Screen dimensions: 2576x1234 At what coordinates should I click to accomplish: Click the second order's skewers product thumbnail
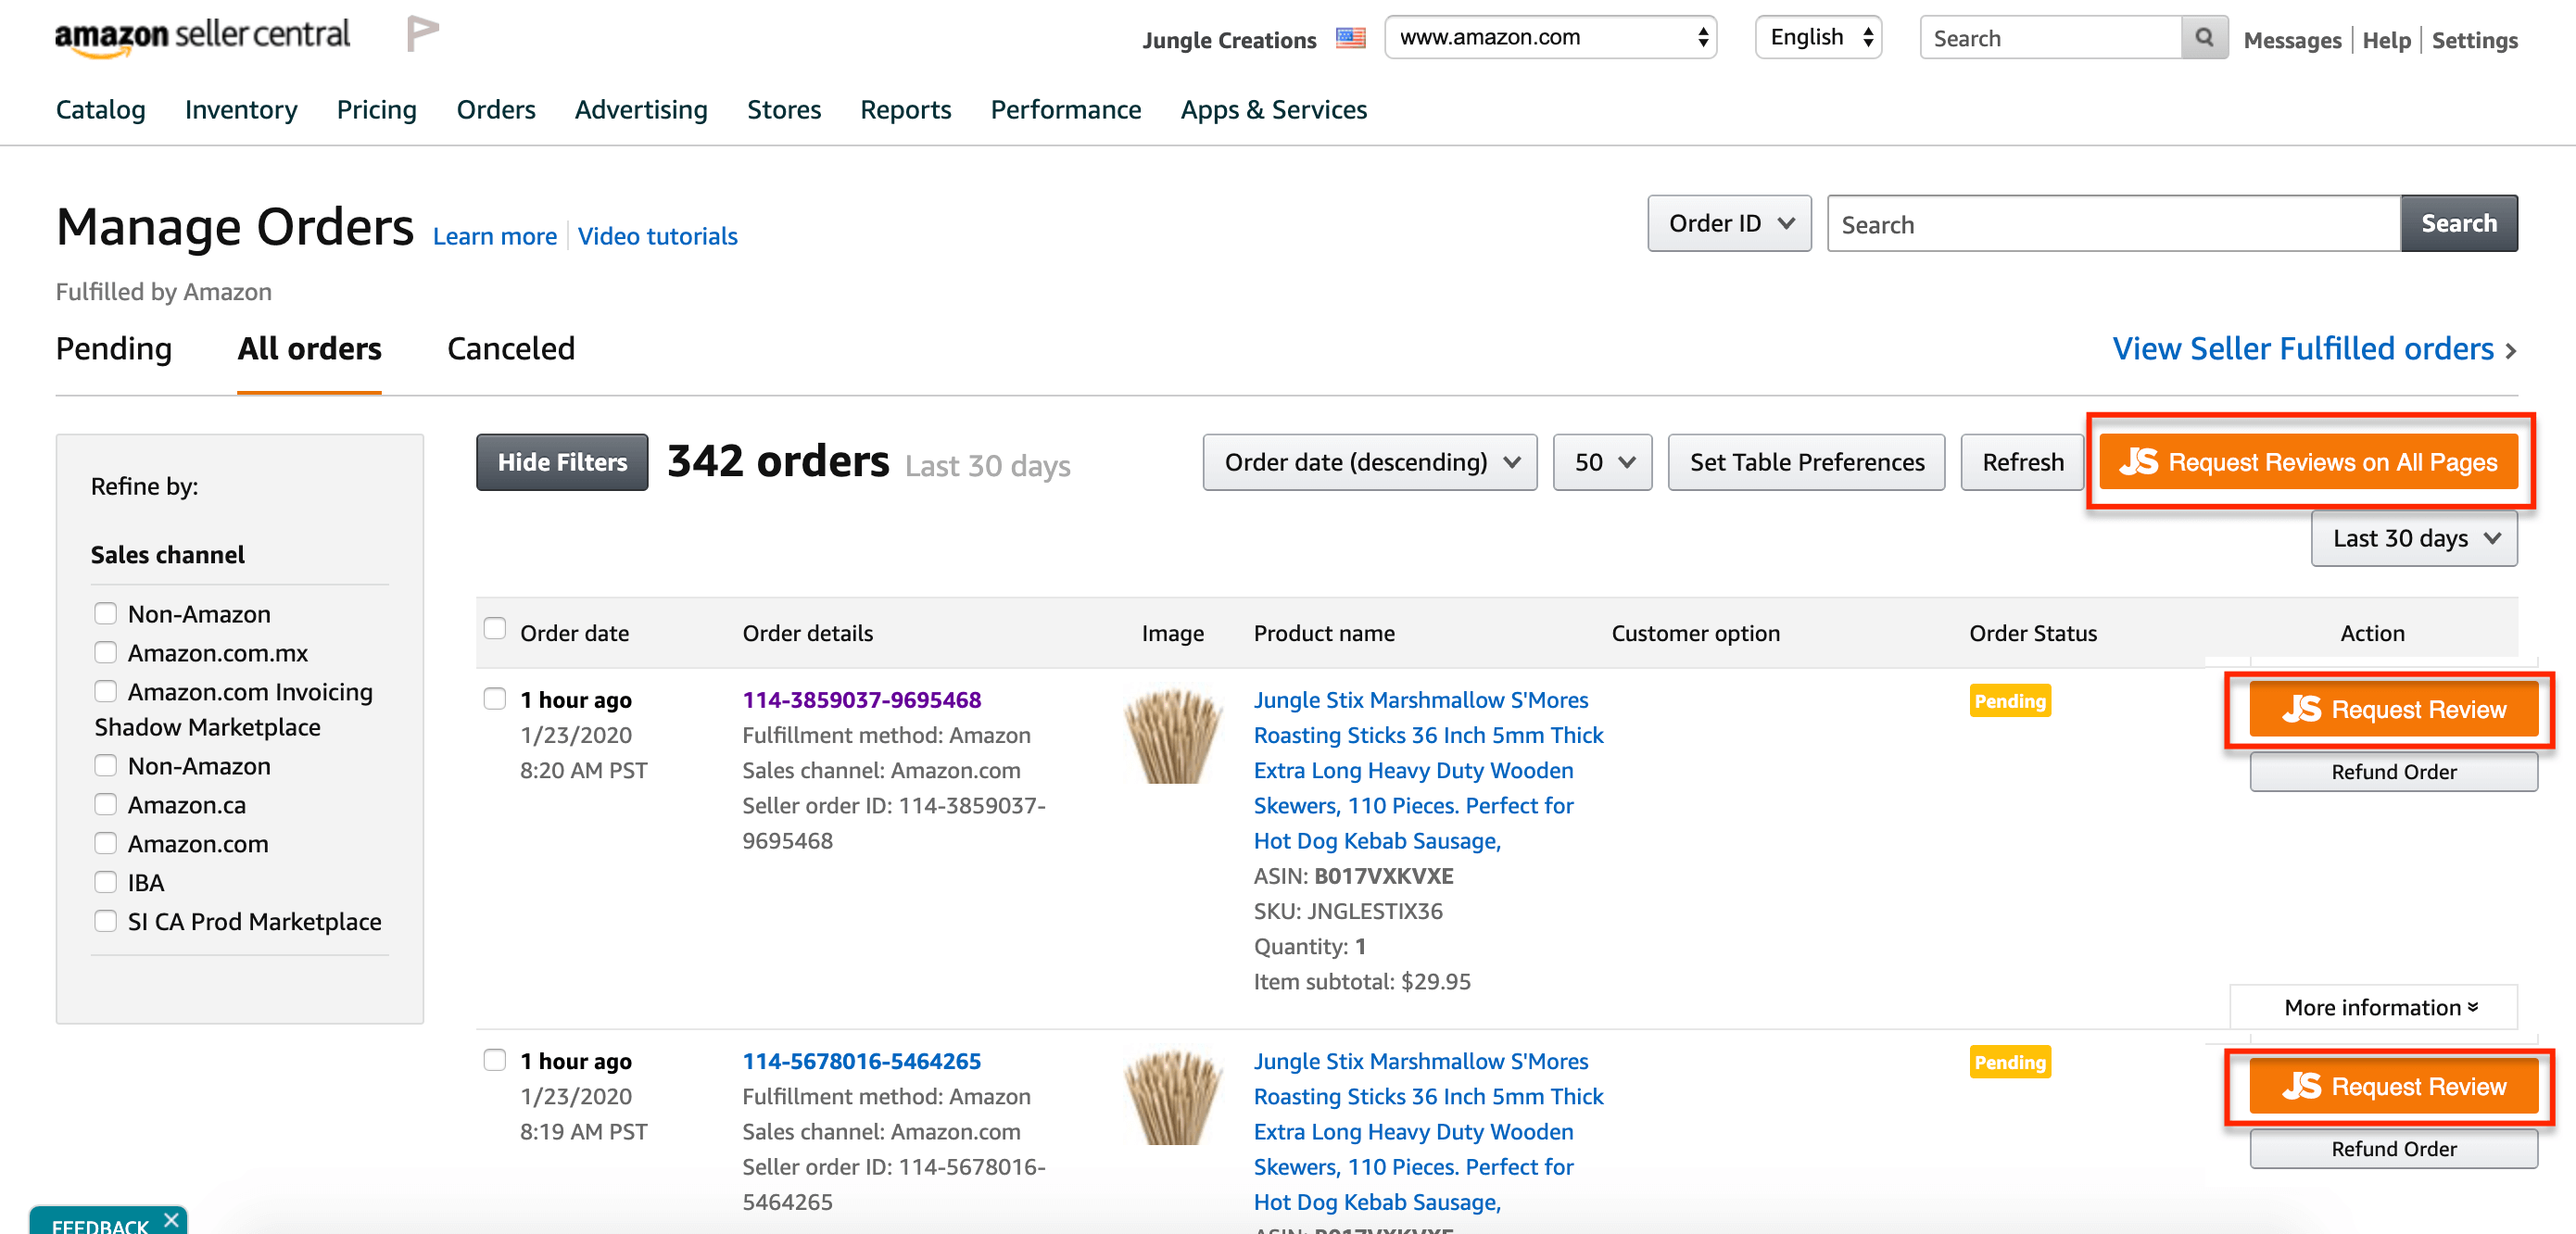tap(1172, 1097)
